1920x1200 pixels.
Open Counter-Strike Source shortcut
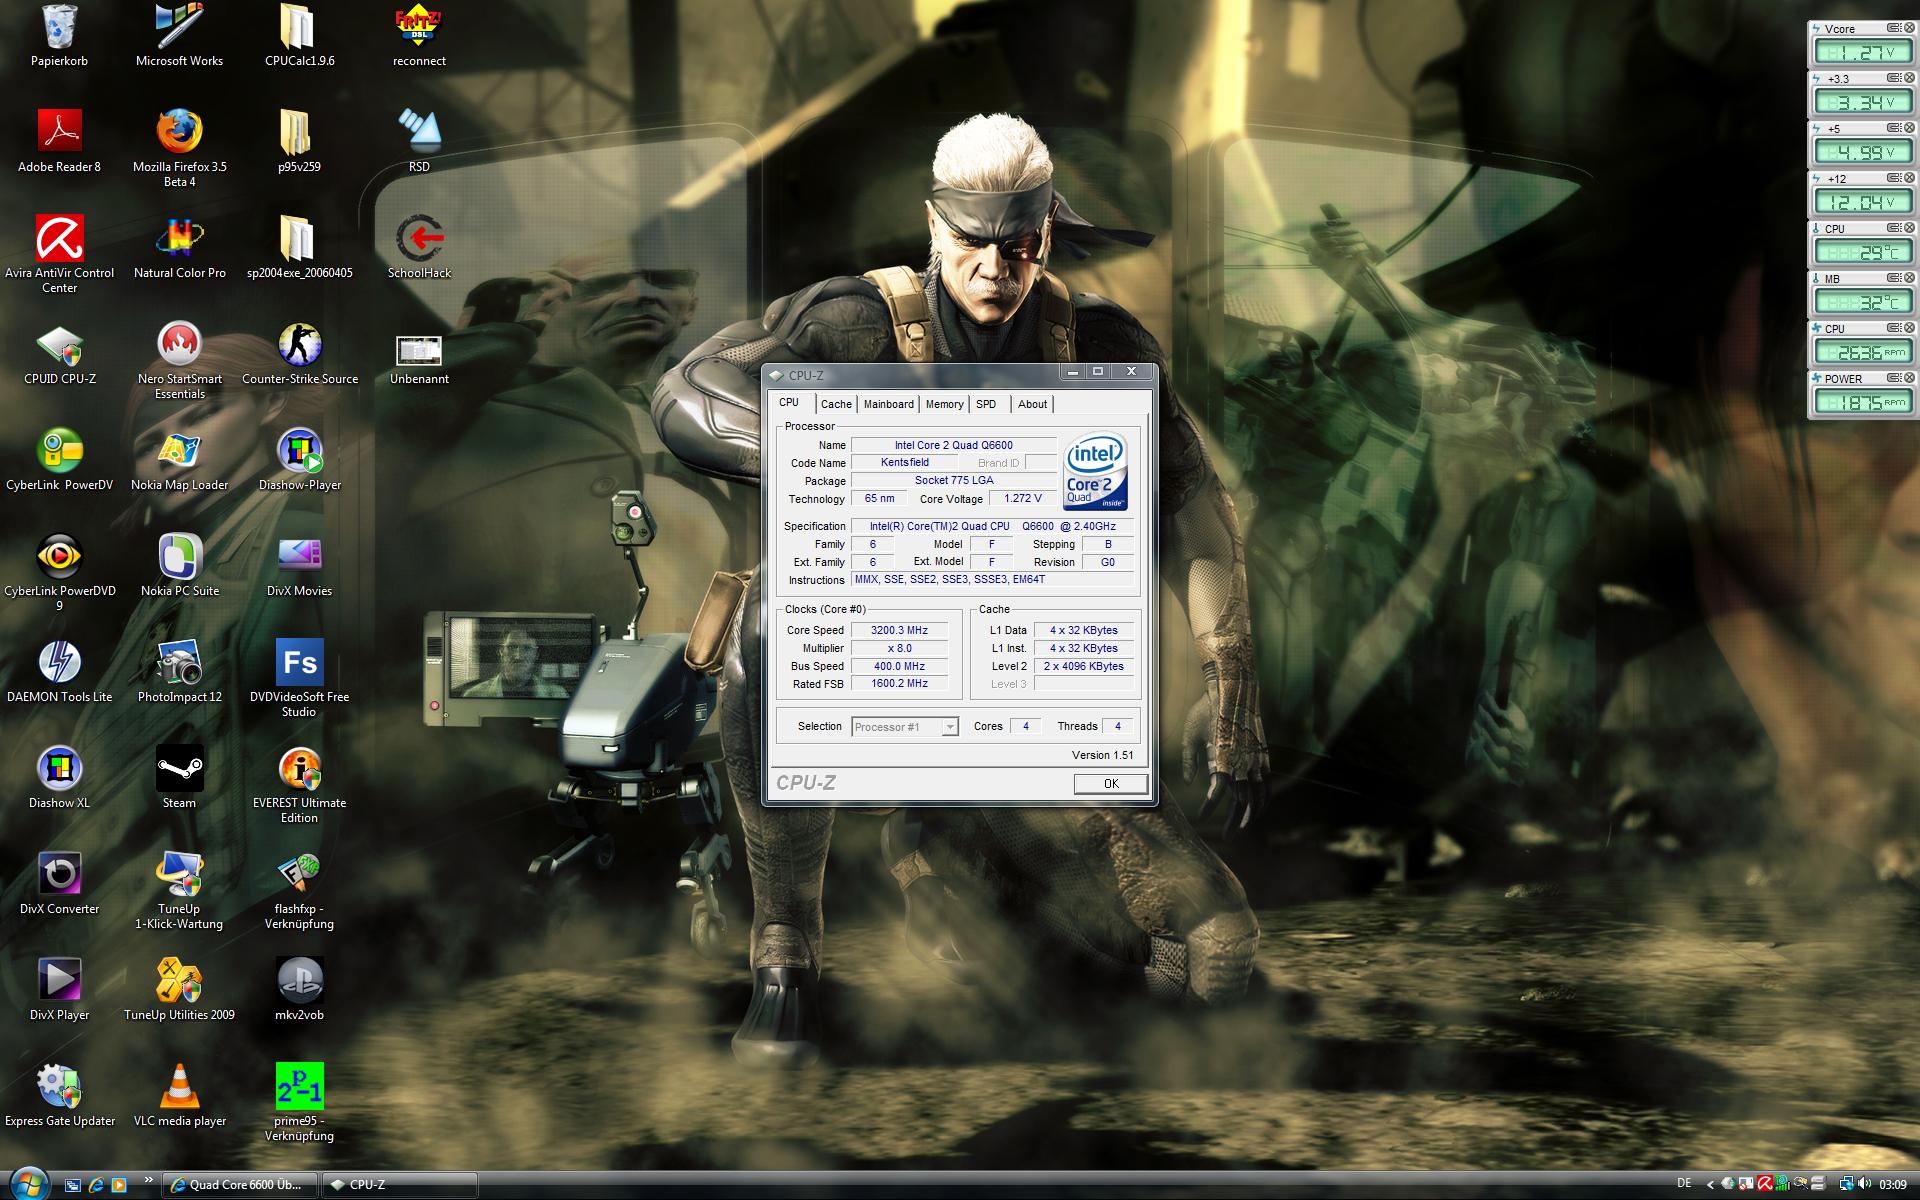(299, 346)
